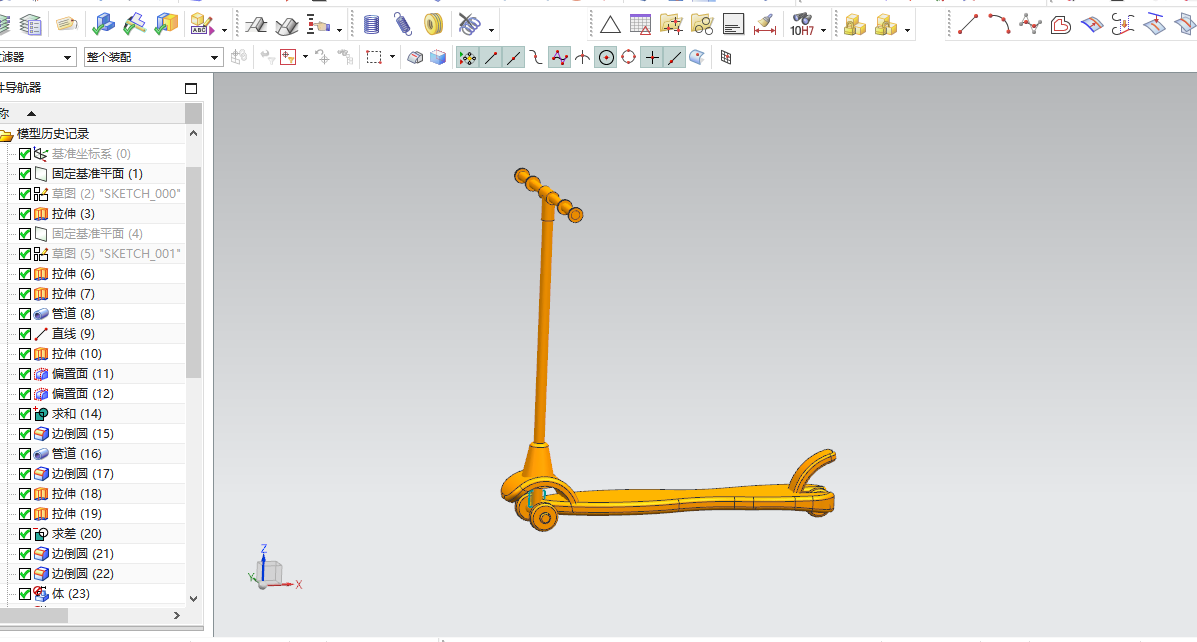Click the 固定基准平面 (1) tree entry
Image resolution: width=1197 pixels, height=642 pixels.
point(97,174)
